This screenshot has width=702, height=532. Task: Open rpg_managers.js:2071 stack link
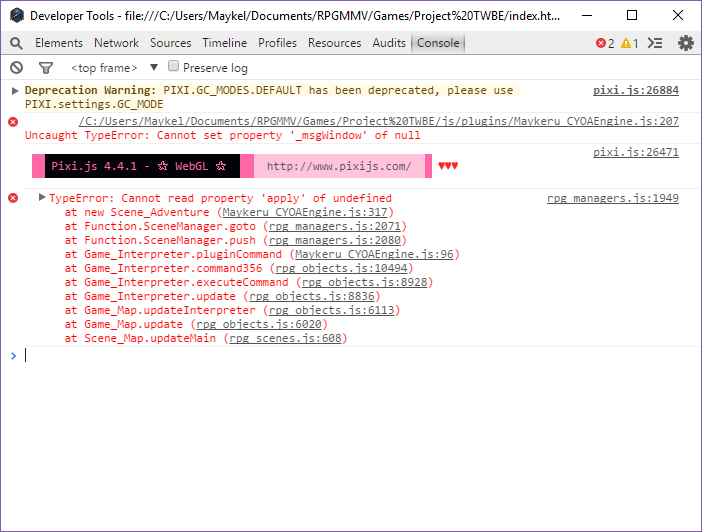point(334,226)
